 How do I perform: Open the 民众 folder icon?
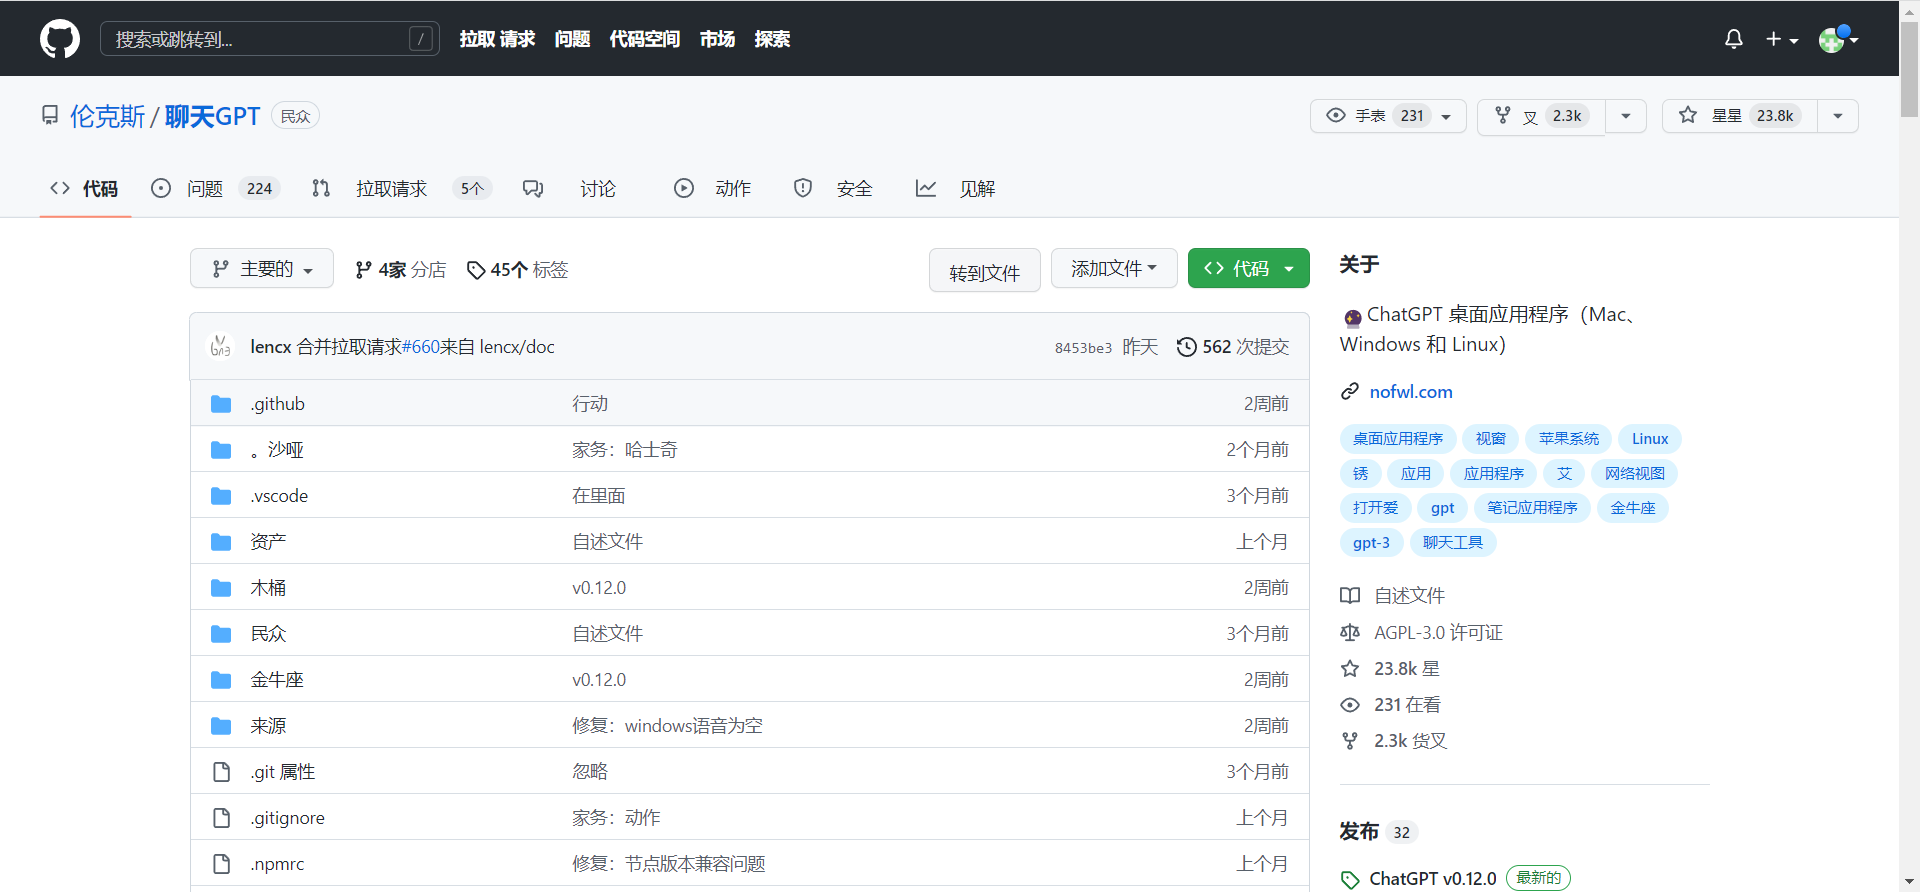[x=221, y=634]
